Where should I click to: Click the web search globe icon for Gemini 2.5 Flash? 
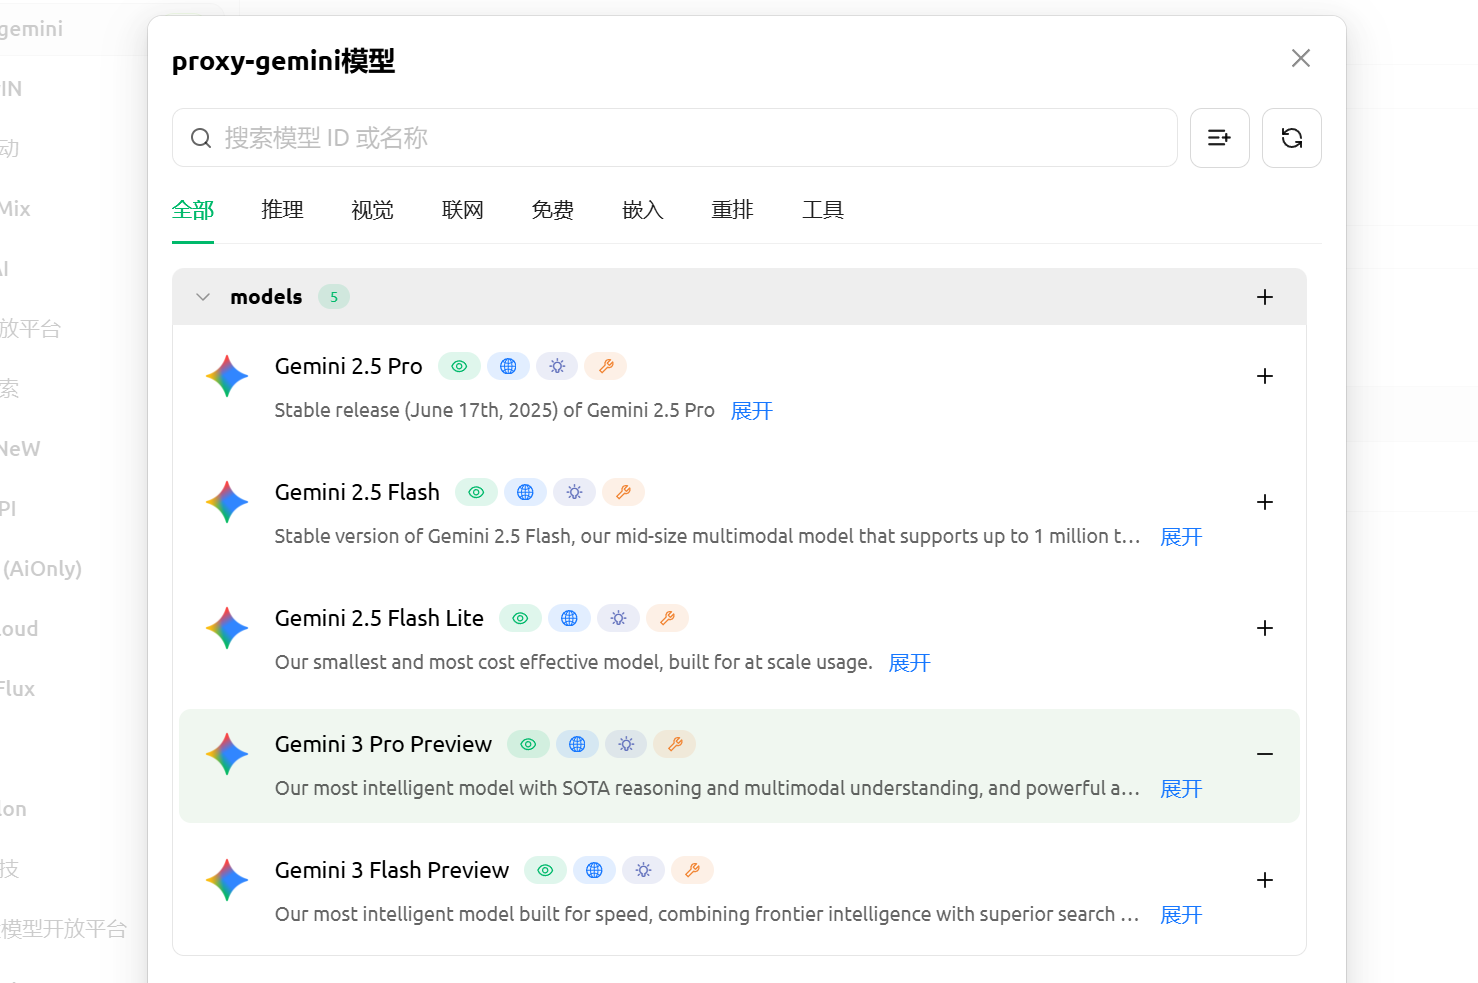tap(525, 492)
